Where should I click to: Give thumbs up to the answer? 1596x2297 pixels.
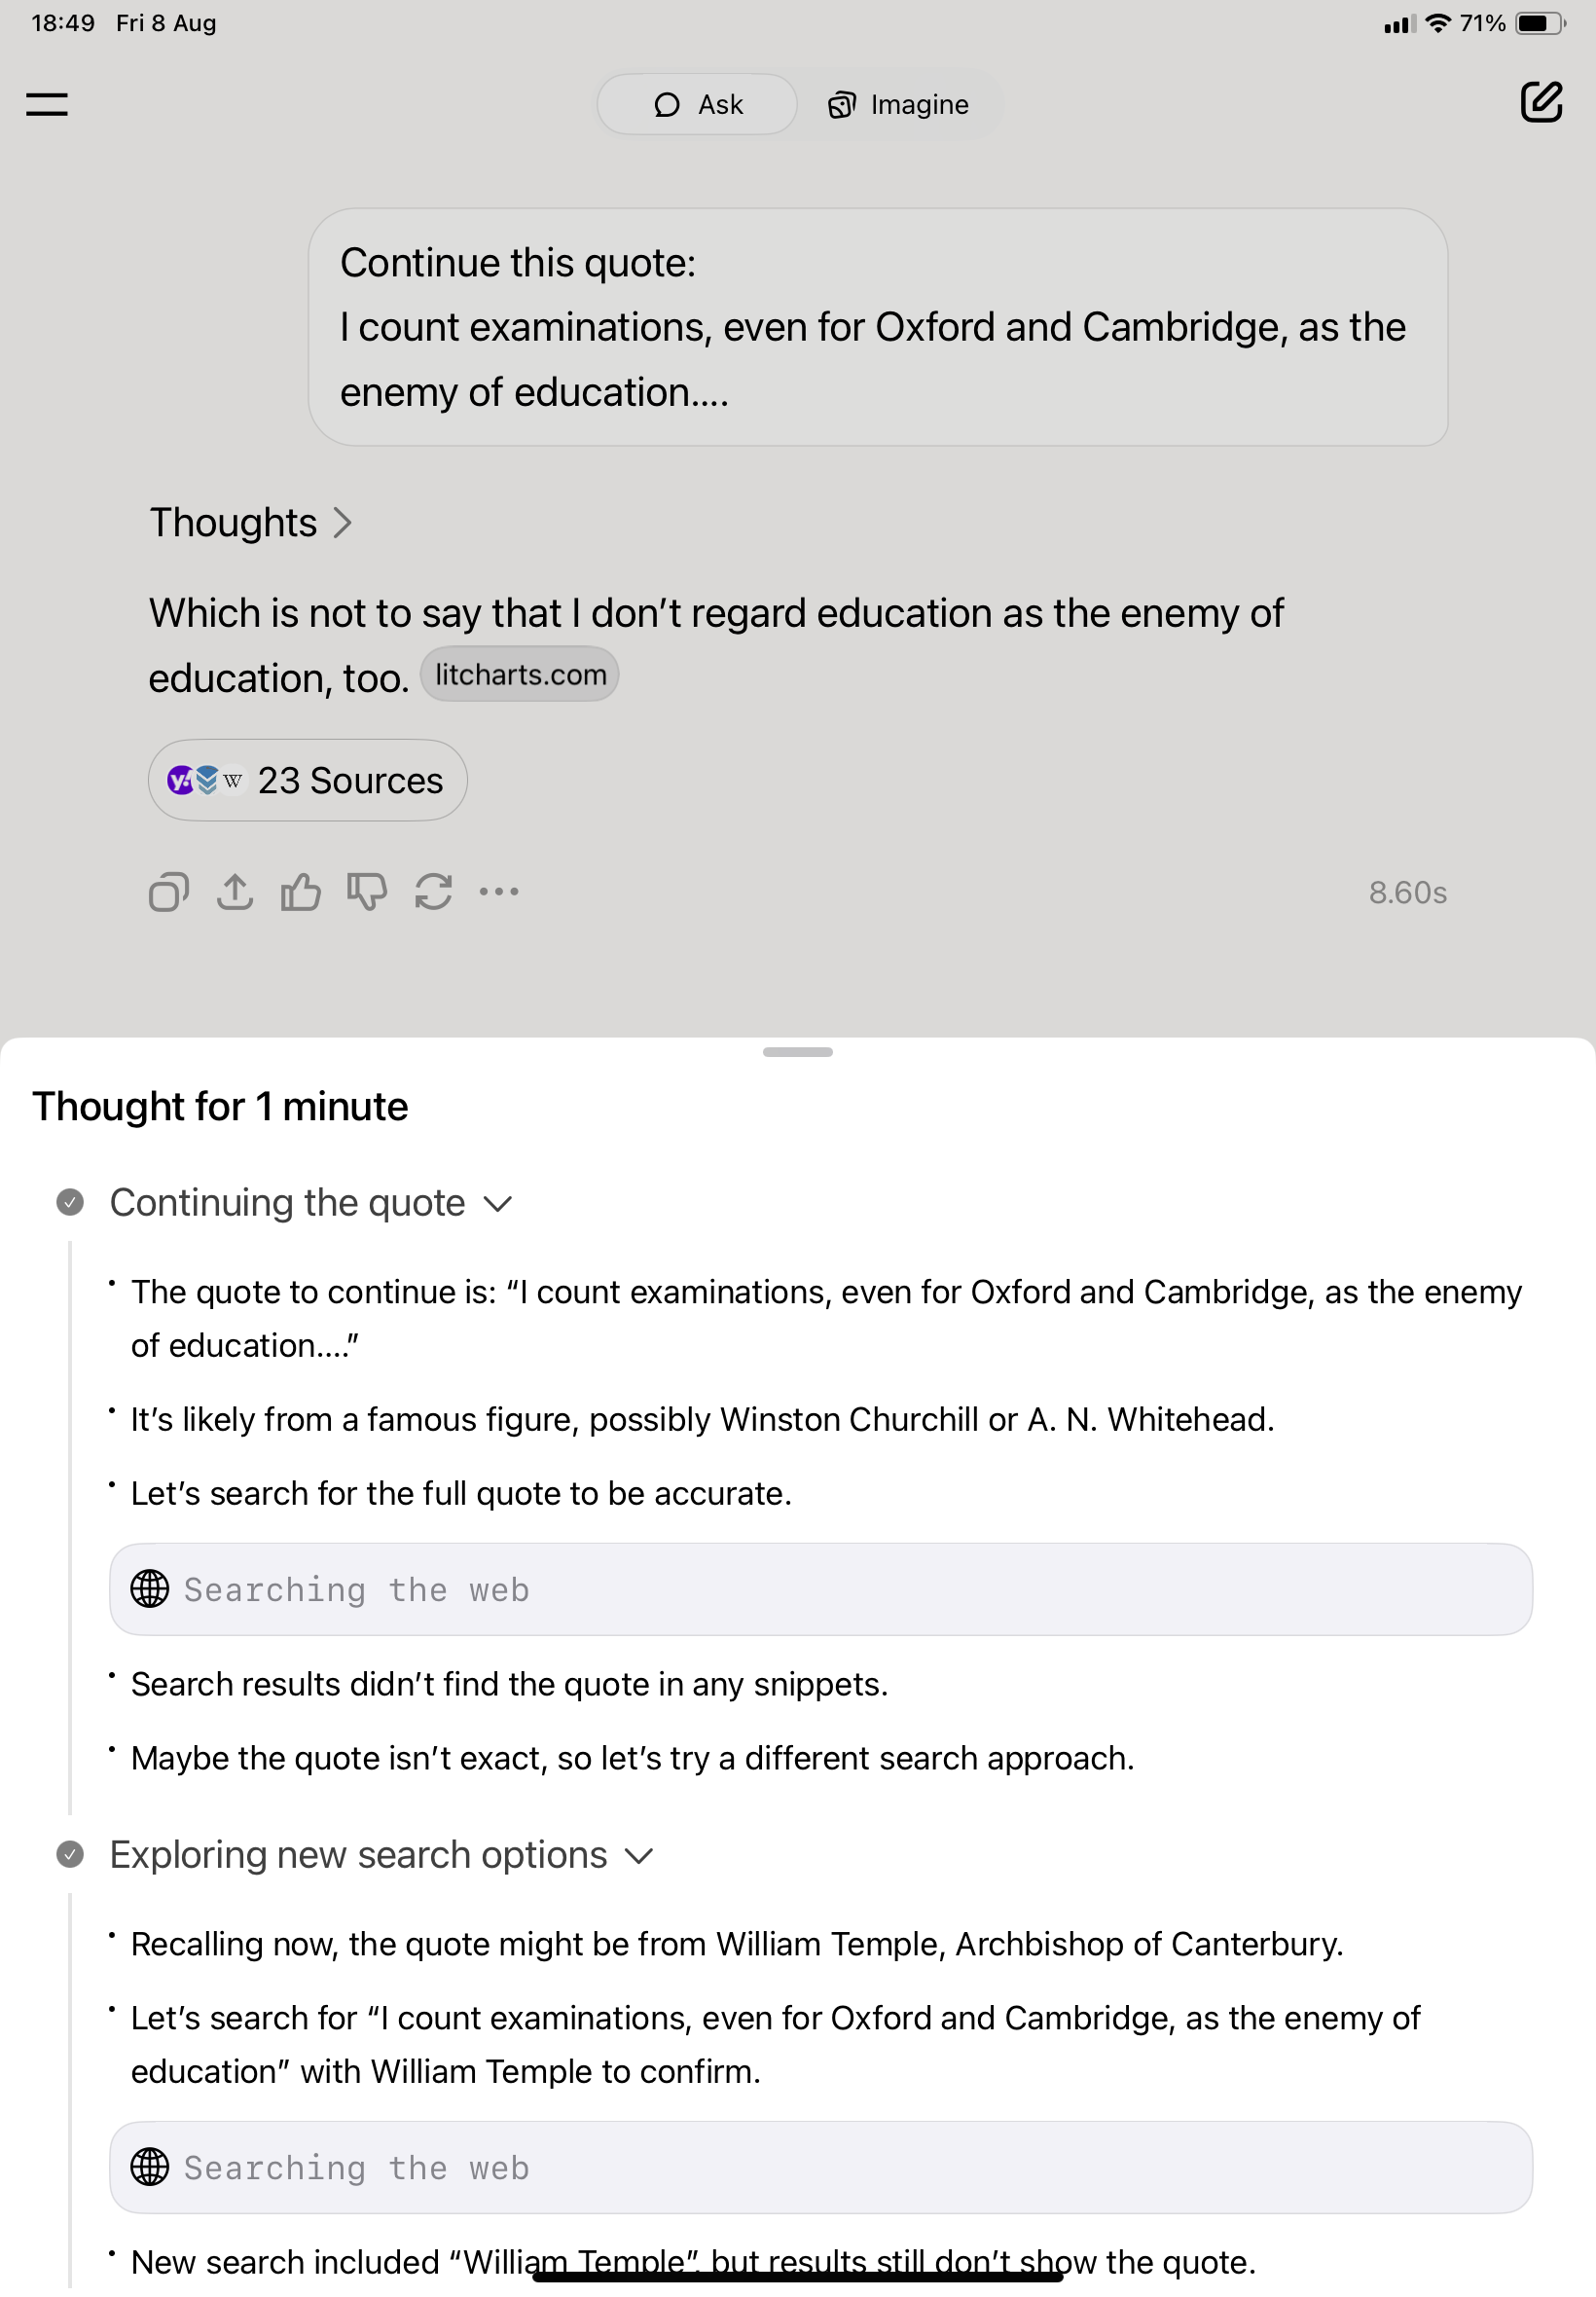tap(301, 892)
